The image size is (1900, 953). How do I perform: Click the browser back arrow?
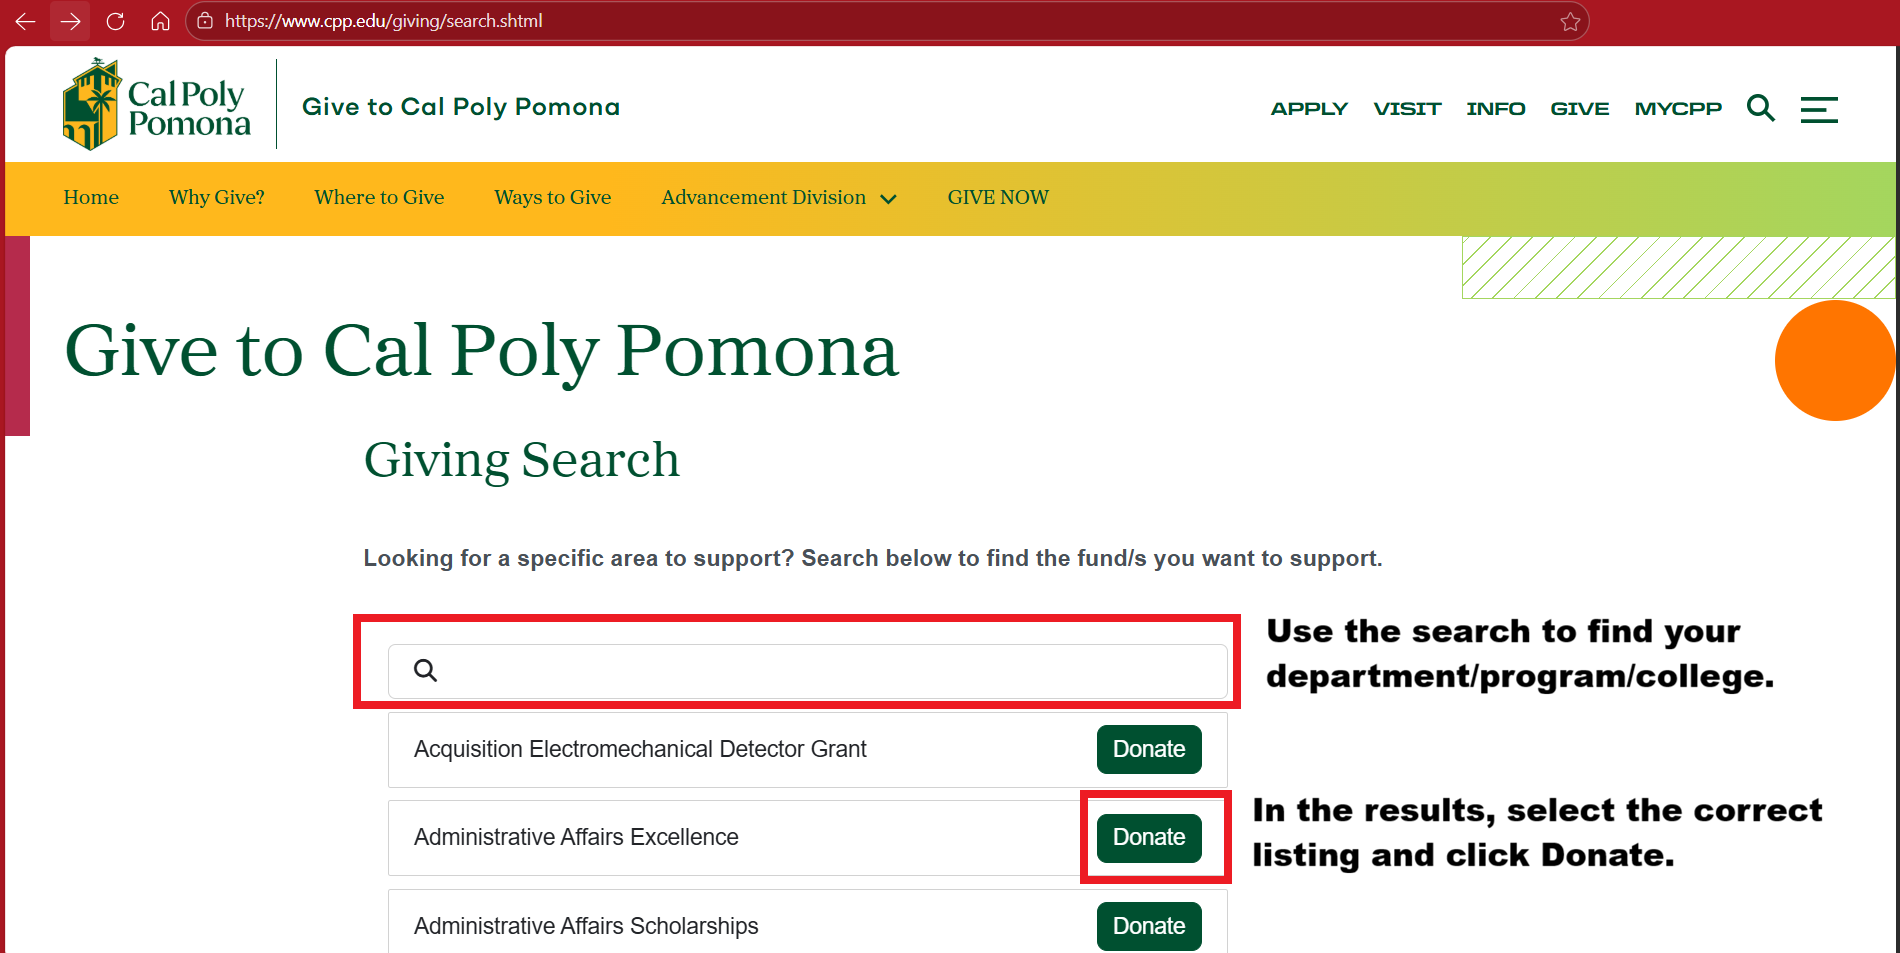click(26, 21)
